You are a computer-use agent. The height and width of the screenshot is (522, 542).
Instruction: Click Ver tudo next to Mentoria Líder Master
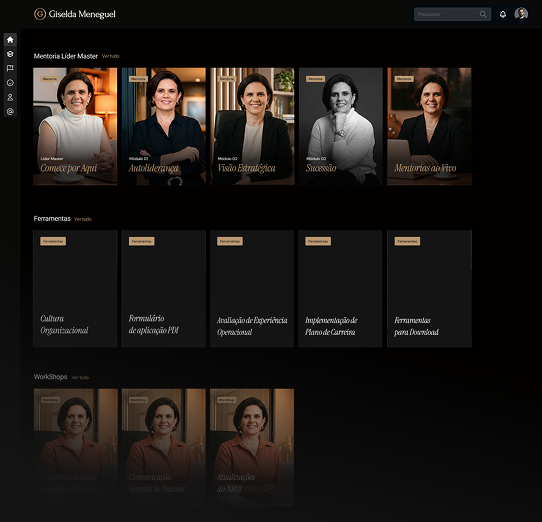pos(111,56)
